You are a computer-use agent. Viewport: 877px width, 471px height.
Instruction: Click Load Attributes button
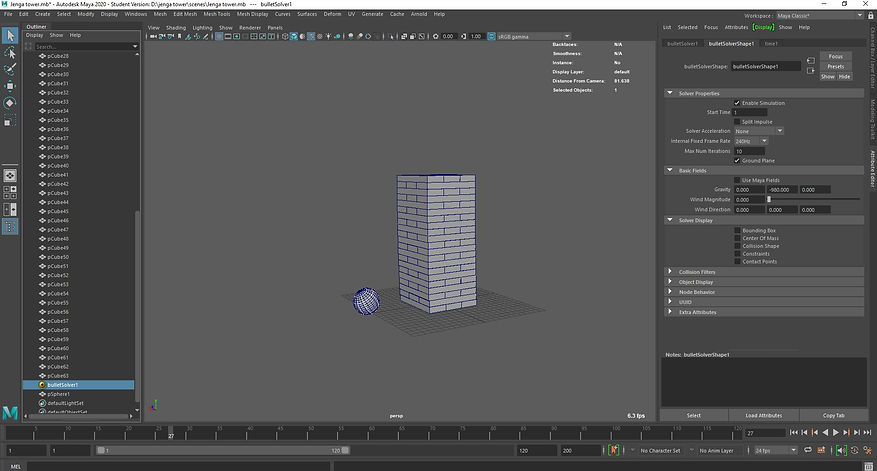pyautogui.click(x=763, y=416)
